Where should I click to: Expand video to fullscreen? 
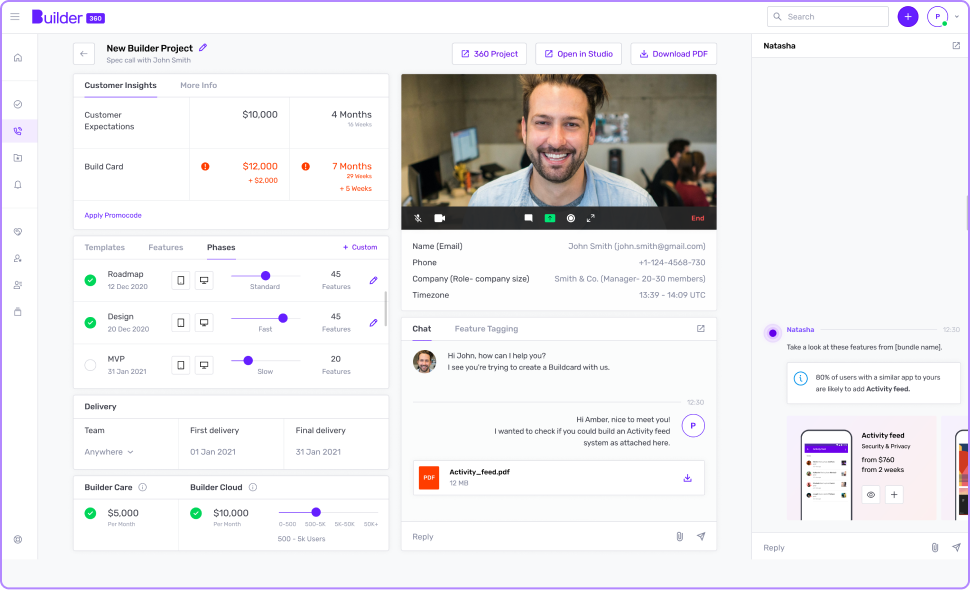pyautogui.click(x=591, y=218)
